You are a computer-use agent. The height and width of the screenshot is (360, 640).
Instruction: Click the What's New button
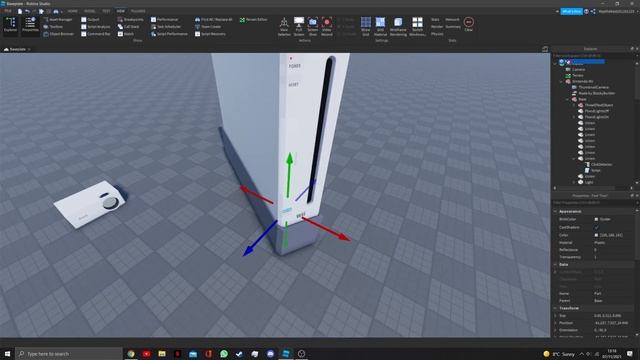pos(571,11)
